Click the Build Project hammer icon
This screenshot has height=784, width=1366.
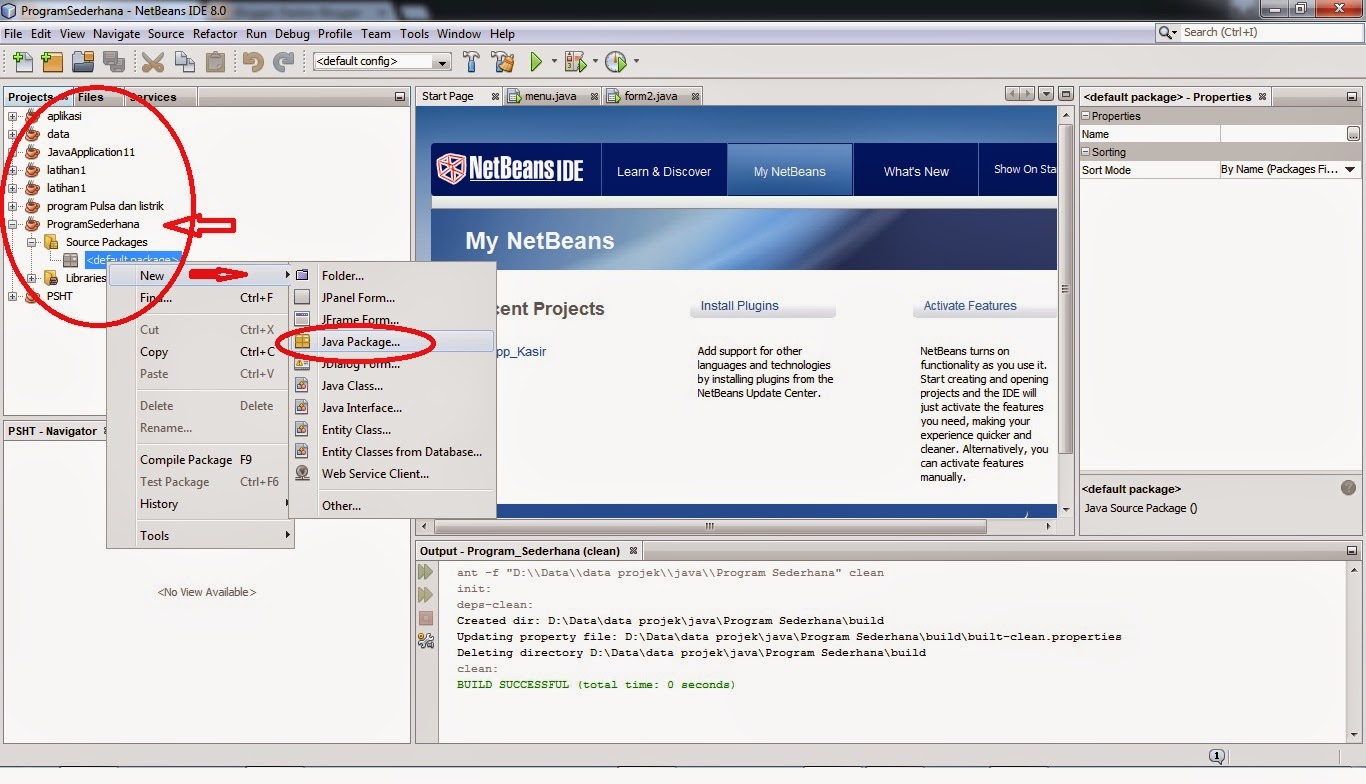472,62
